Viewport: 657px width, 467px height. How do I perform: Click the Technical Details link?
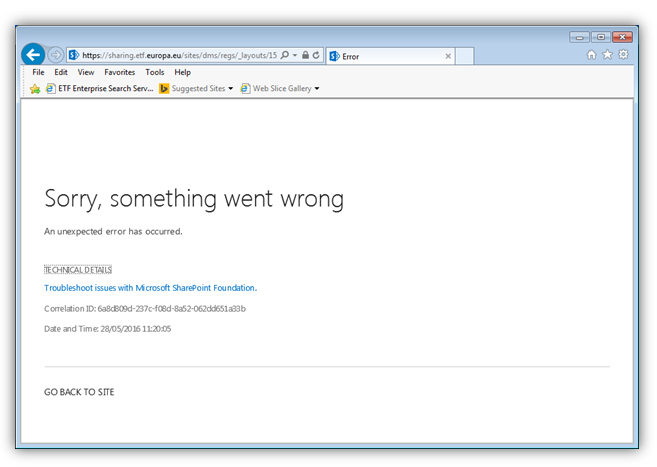click(x=78, y=270)
